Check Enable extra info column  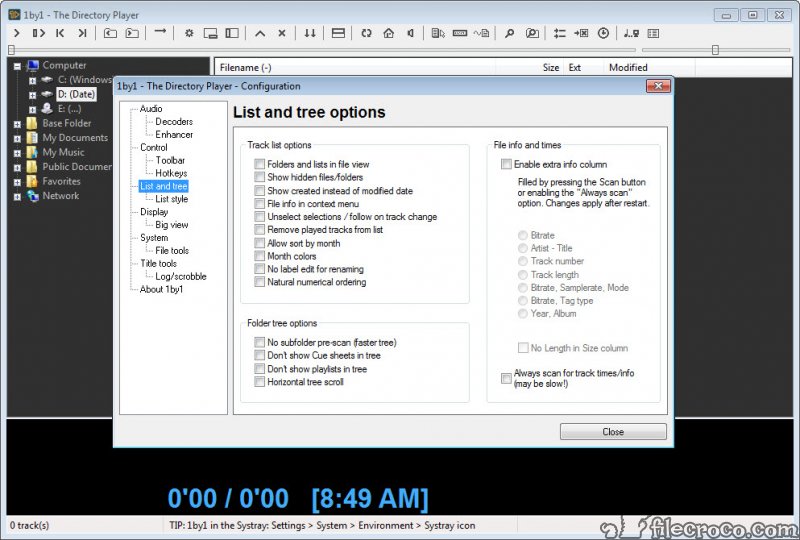click(x=506, y=164)
